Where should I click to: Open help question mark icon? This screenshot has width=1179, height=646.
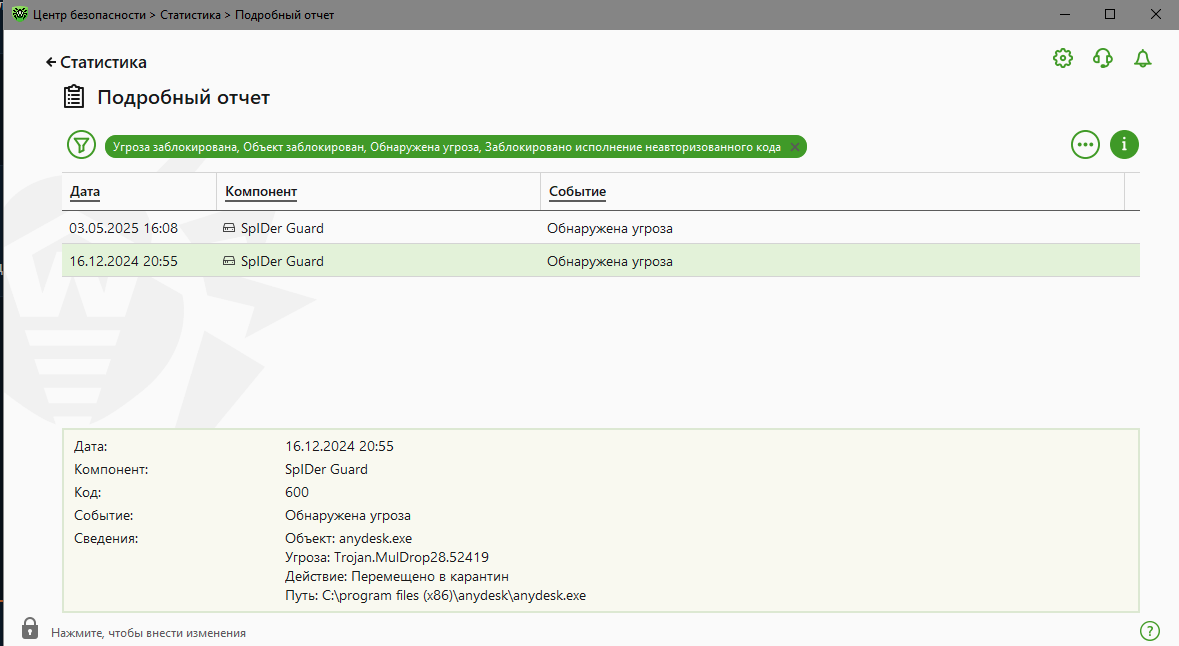[x=1150, y=631]
